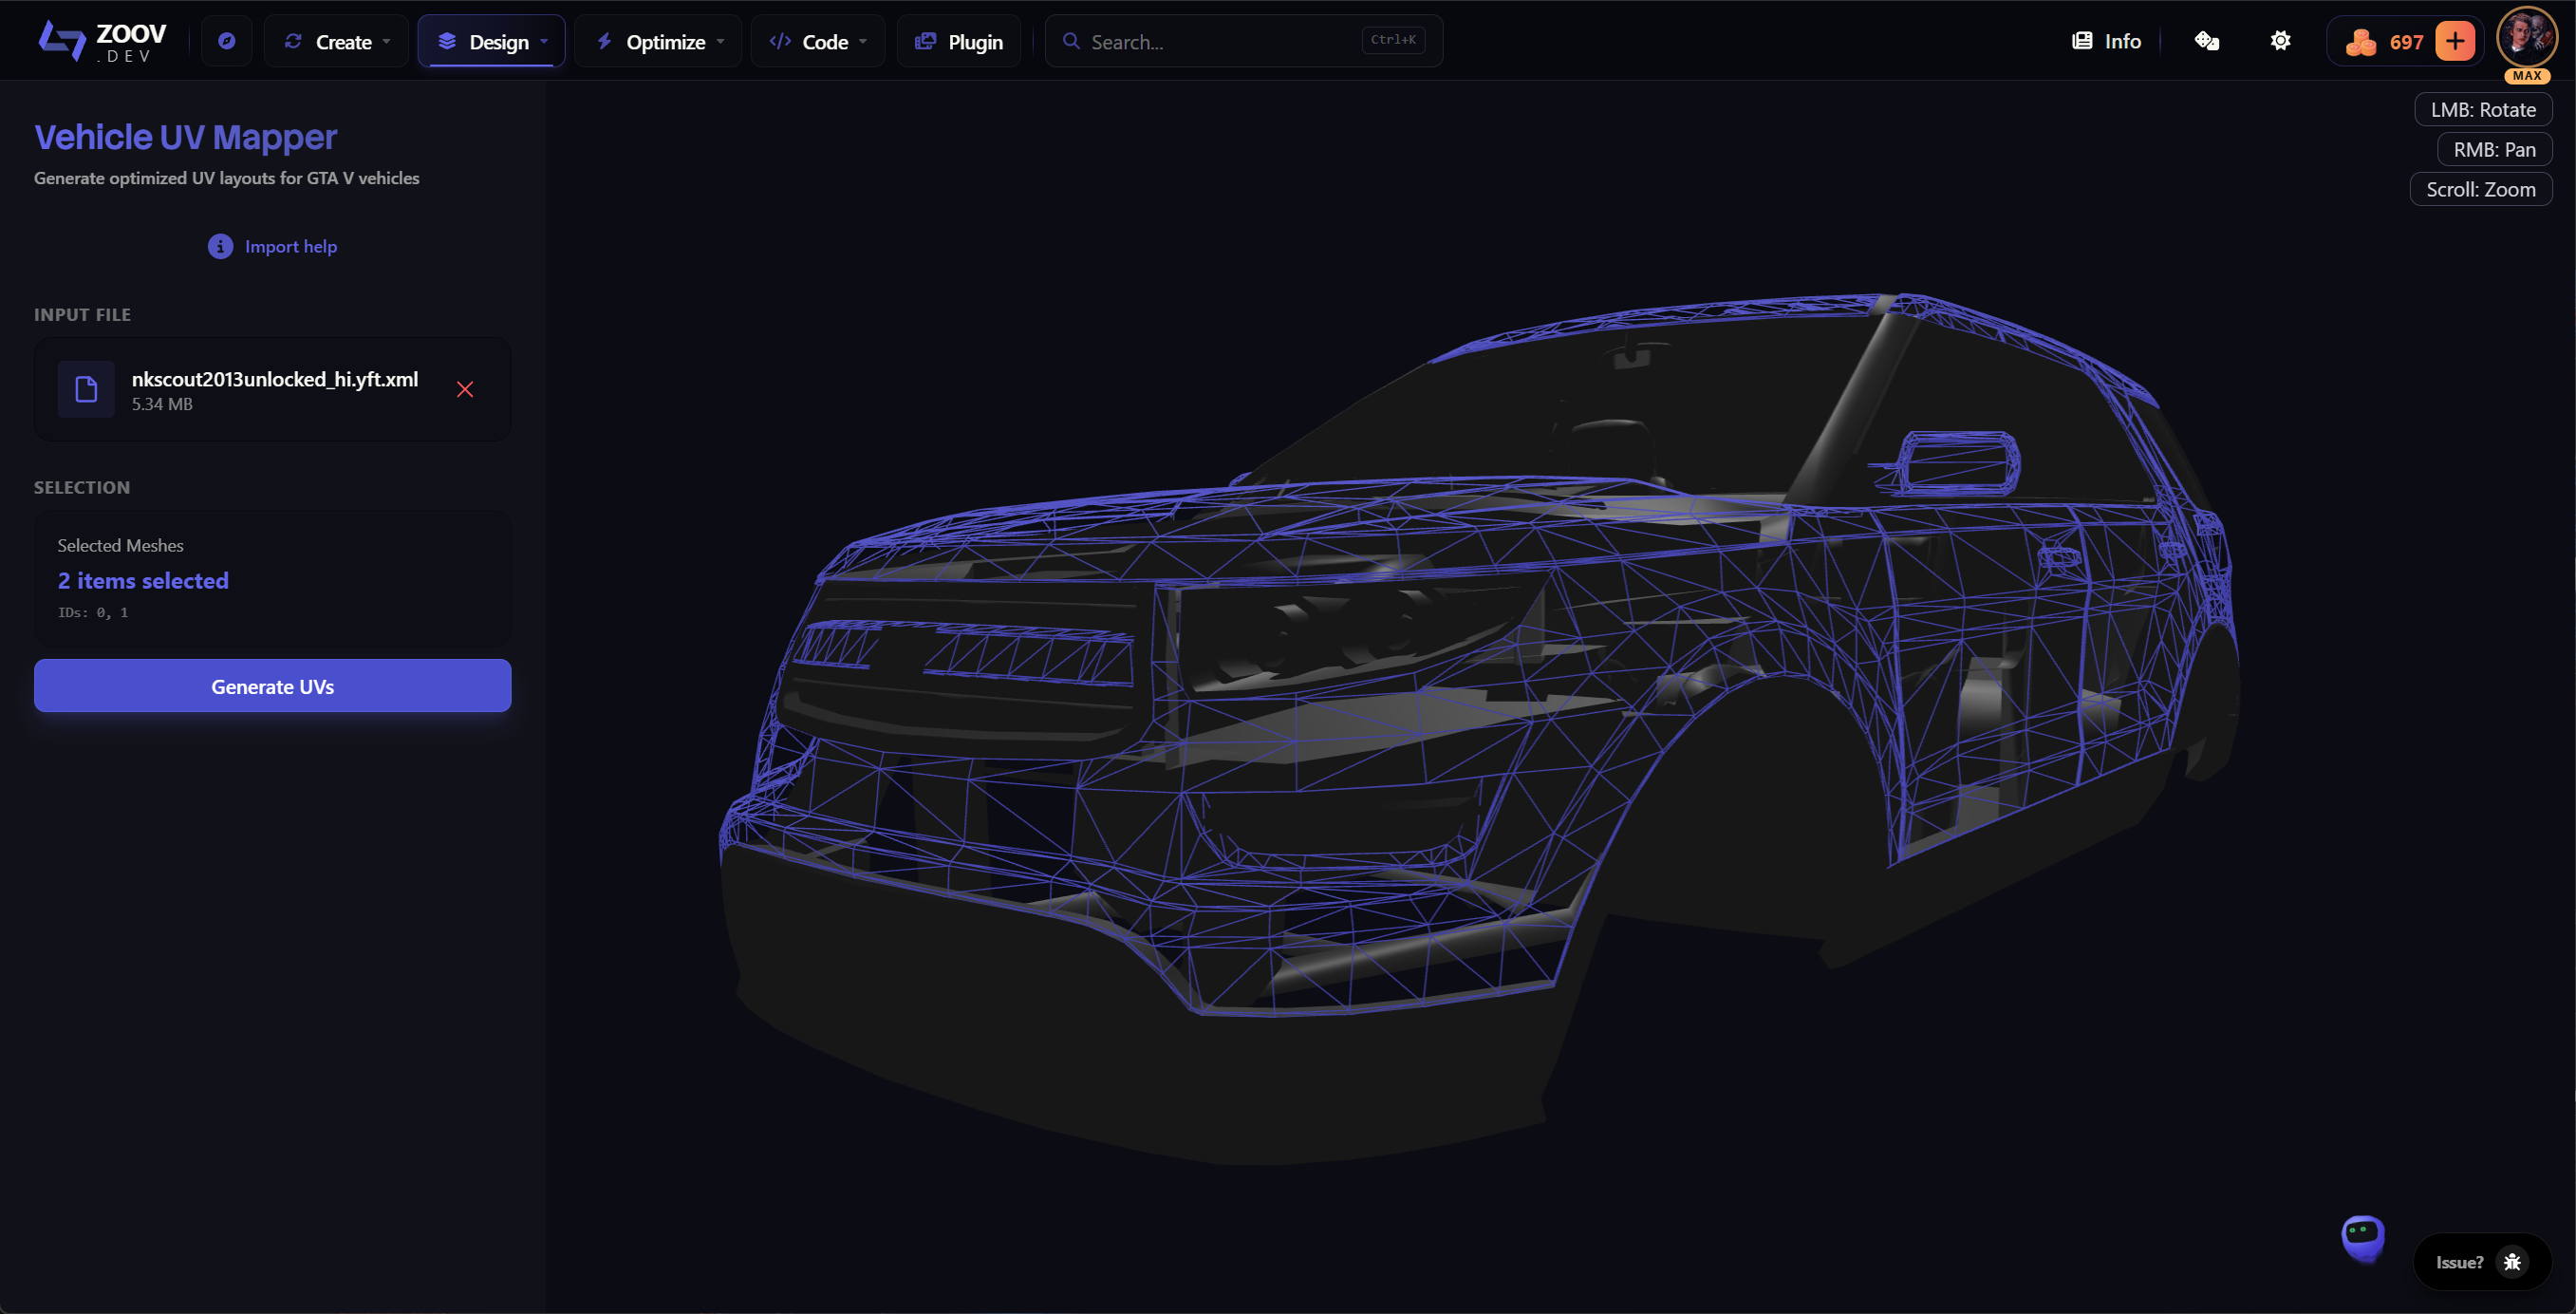Open the settings gear
The height and width of the screenshot is (1314, 2576).
(2281, 40)
